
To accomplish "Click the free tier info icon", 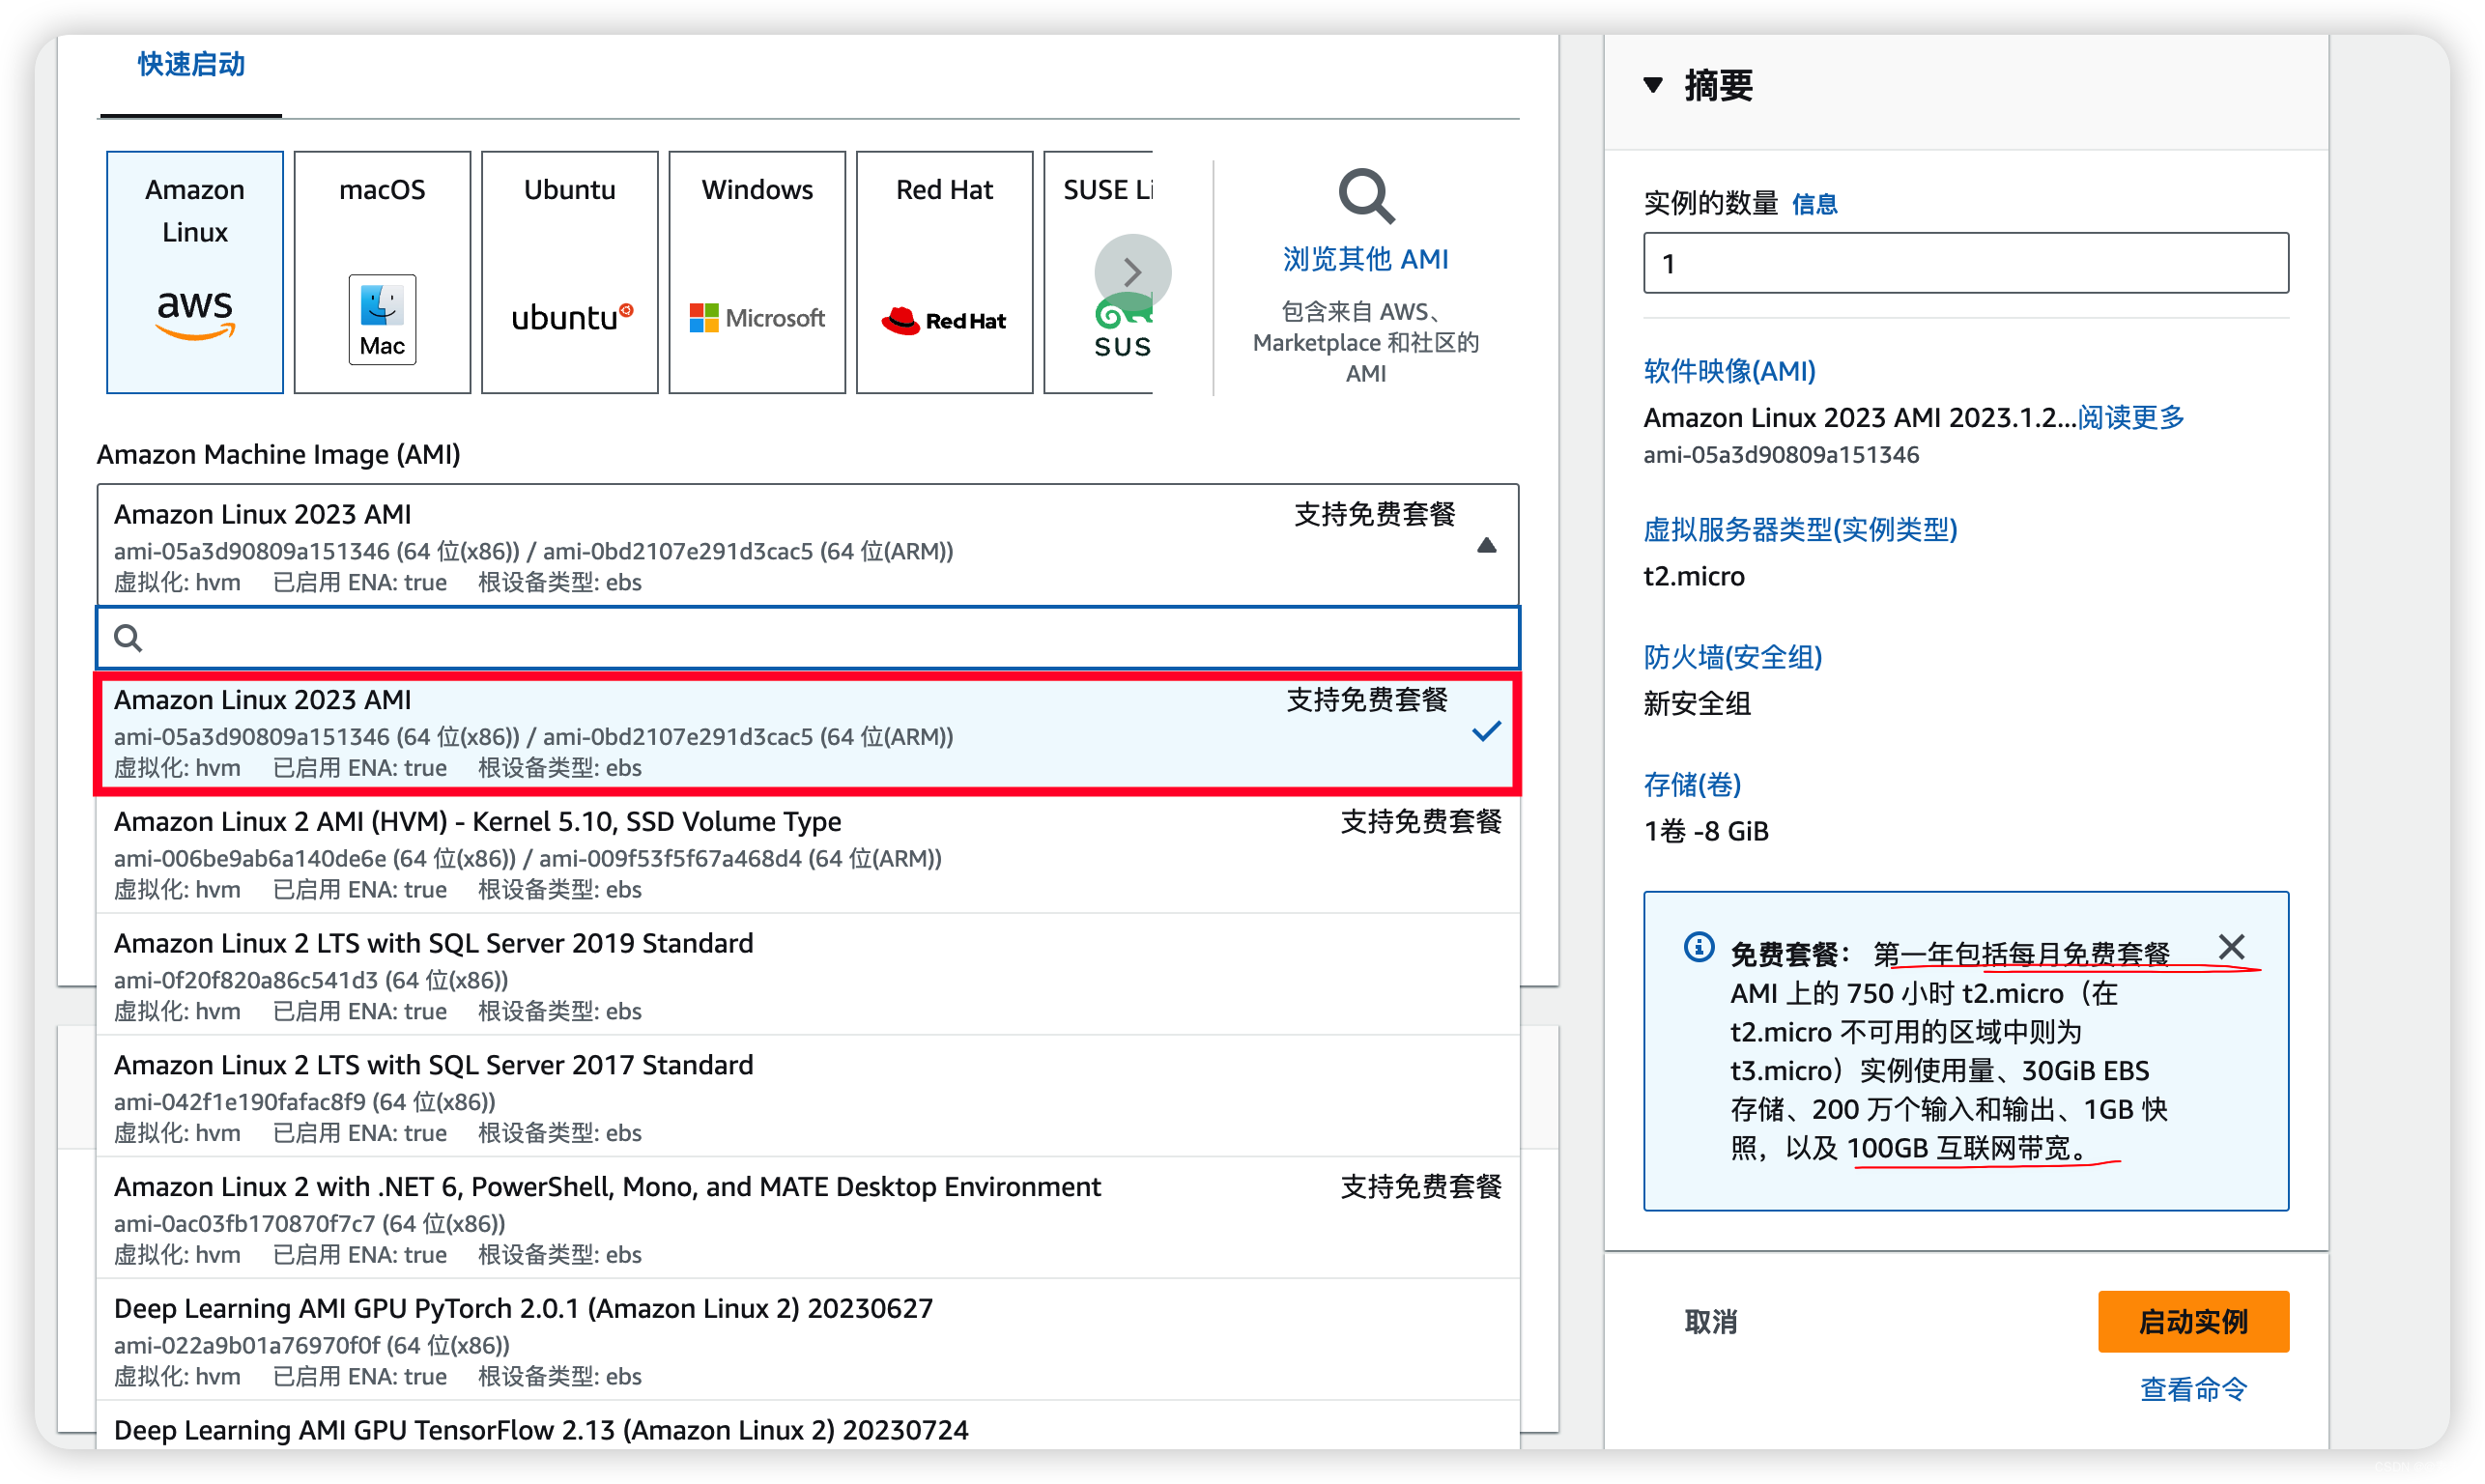I will 1698,947.
